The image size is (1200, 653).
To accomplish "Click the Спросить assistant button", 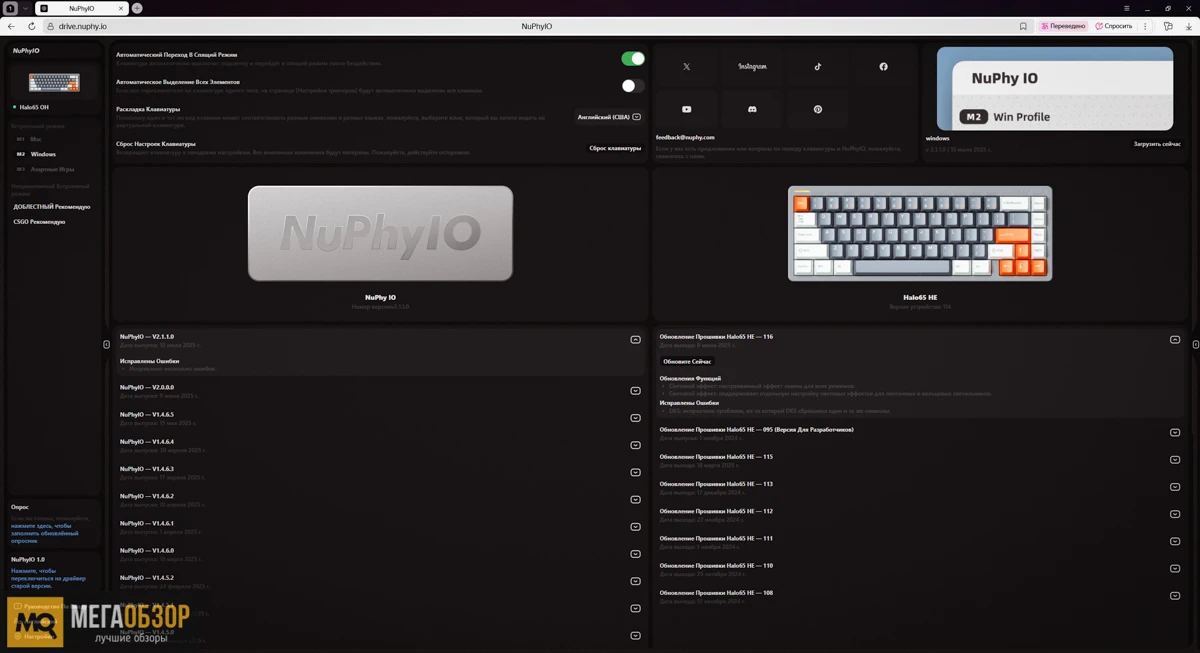I will (x=1114, y=26).
